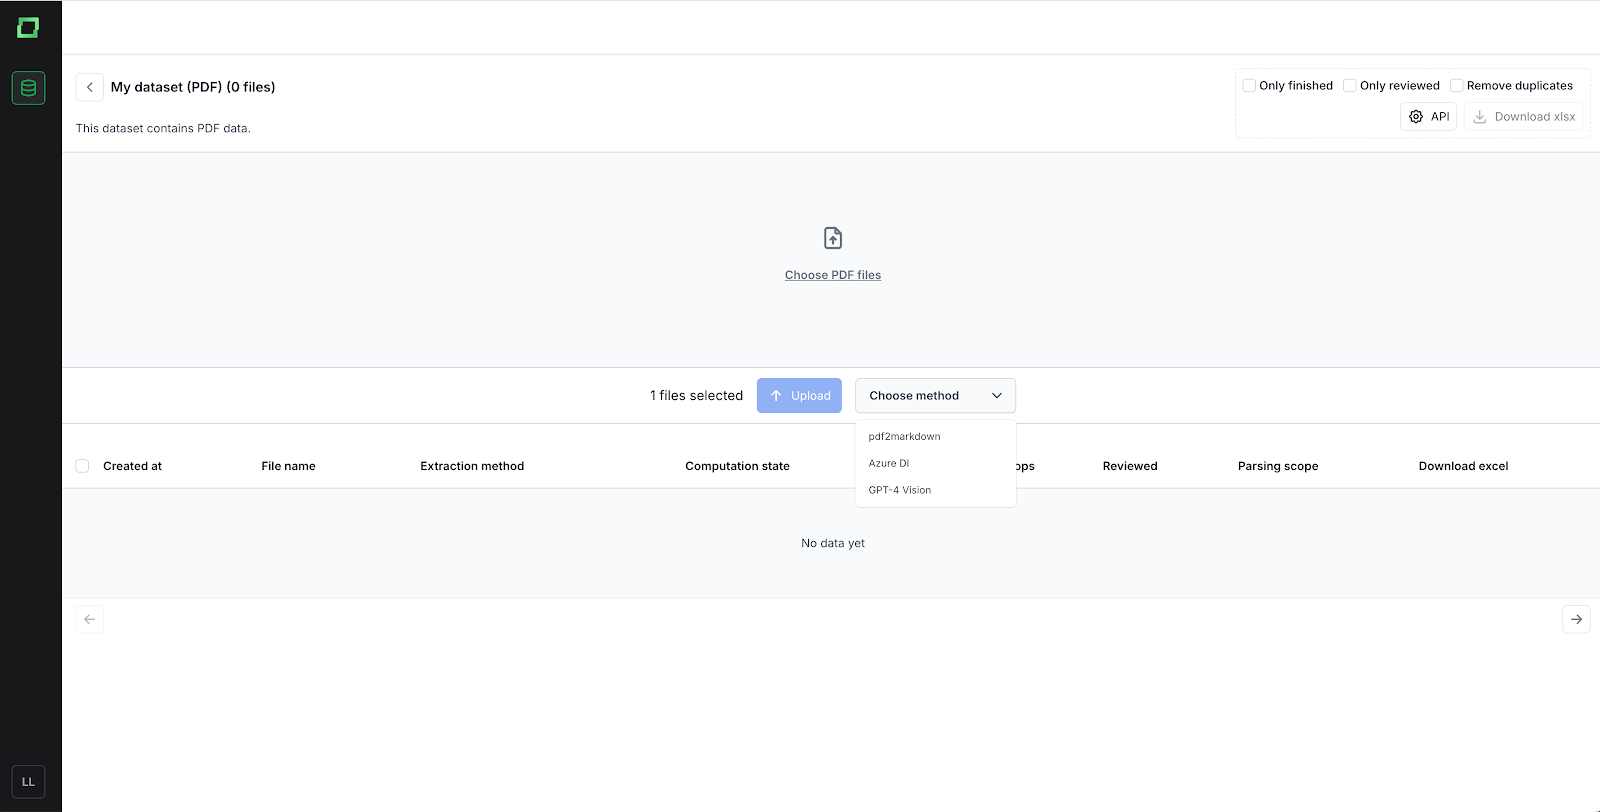Click the Computation state column header
Screen dimensions: 1600x812
click(x=737, y=466)
